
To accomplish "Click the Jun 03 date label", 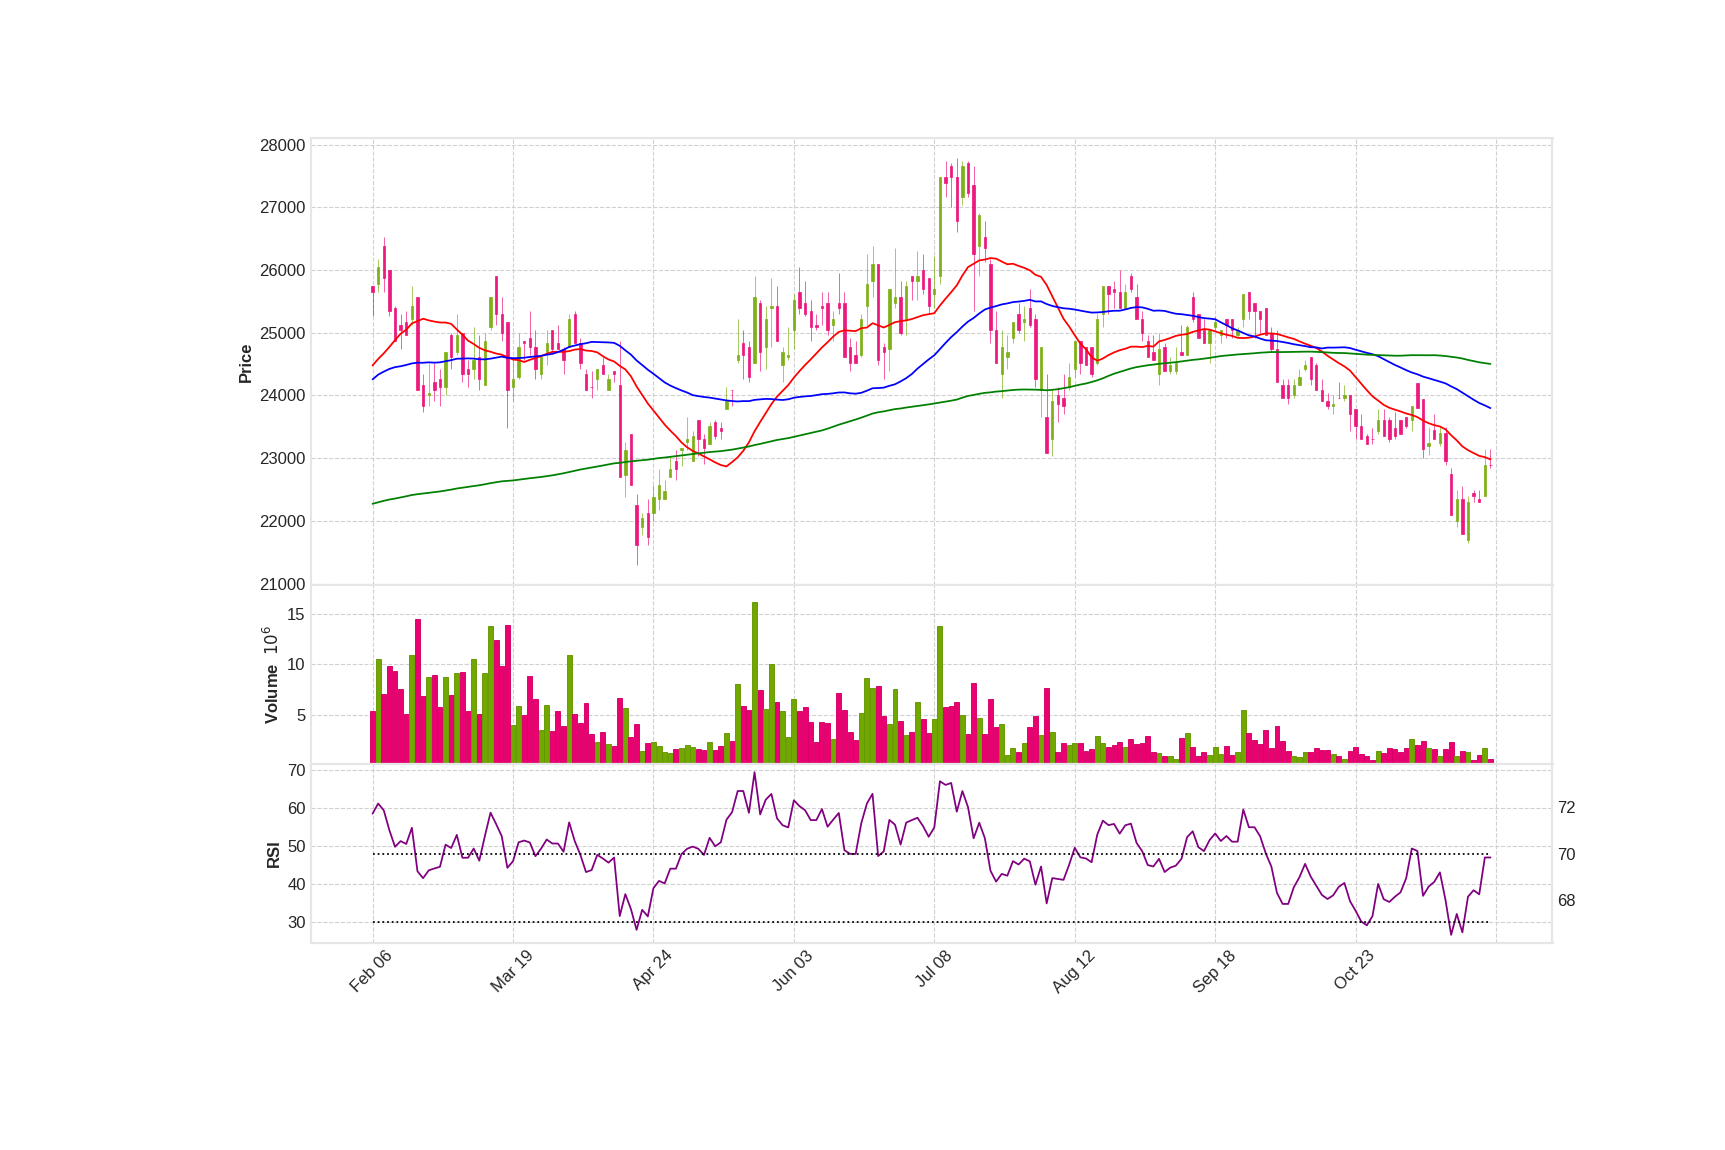I will tap(792, 970).
